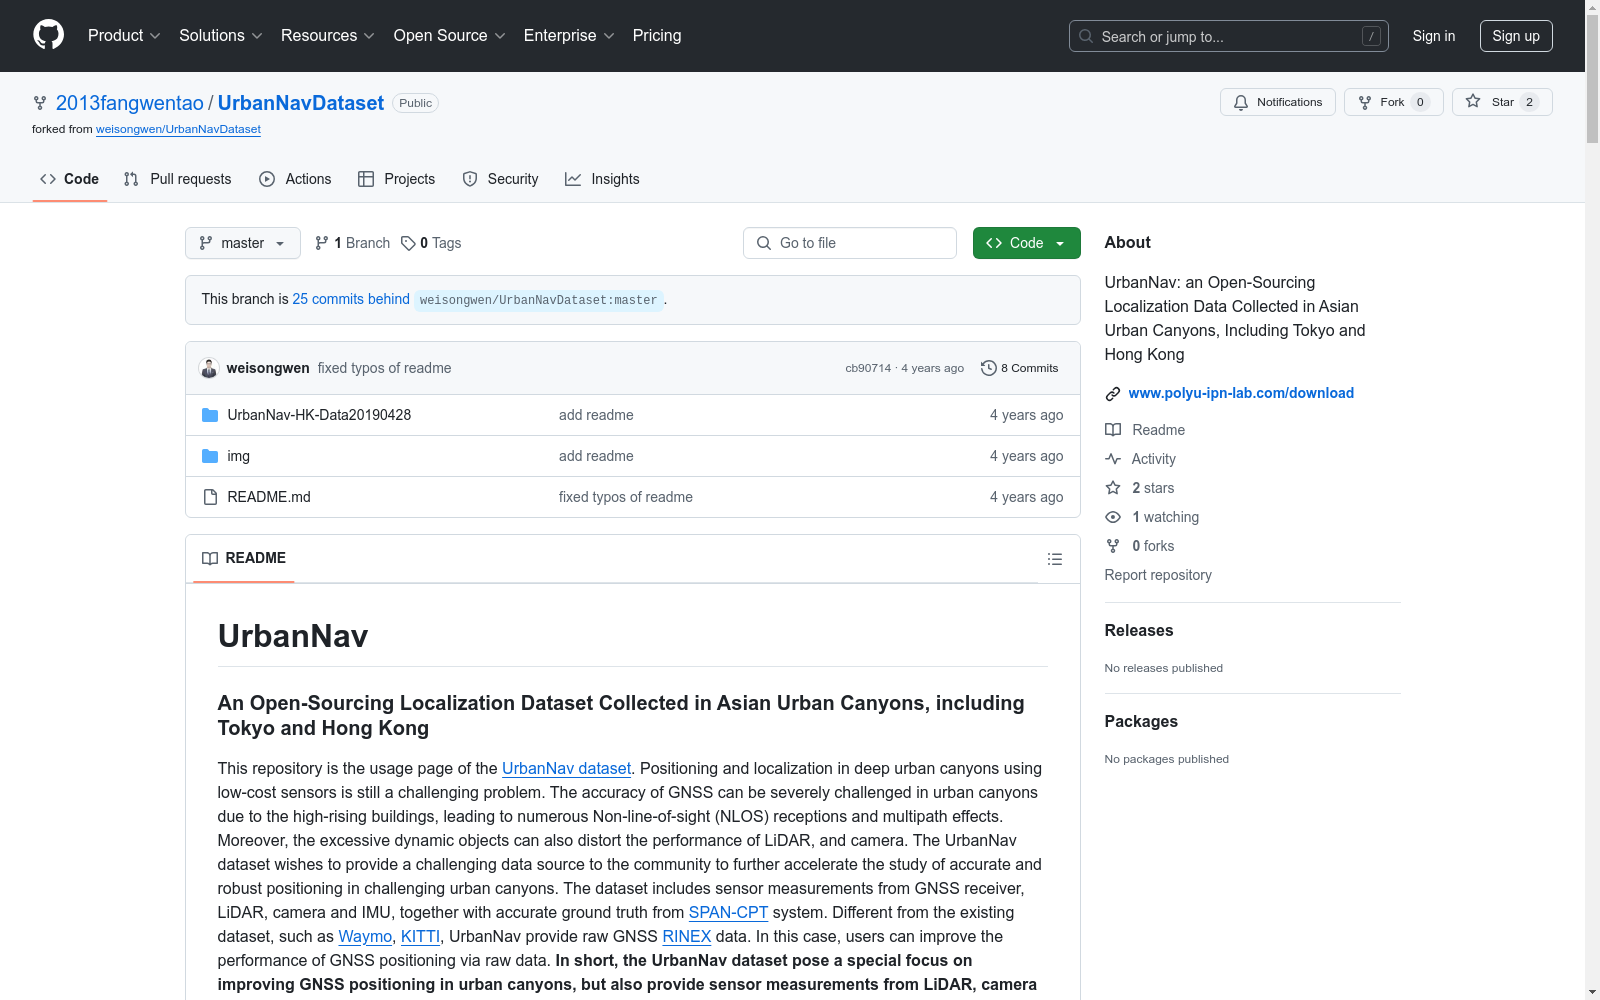Screen dimensions: 1600x1000
Task: Open the 25 commits behind link
Action: point(351,299)
